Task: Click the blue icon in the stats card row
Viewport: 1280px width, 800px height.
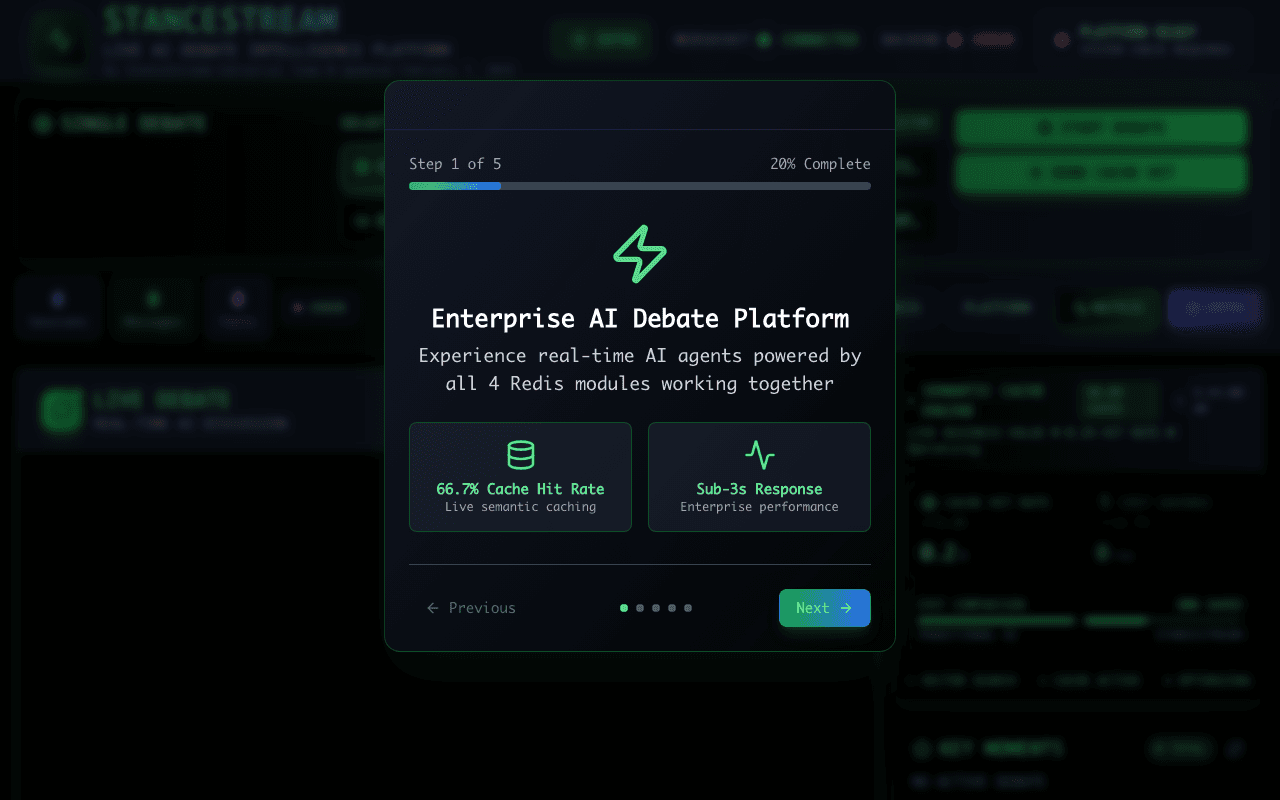Action: click(58, 300)
